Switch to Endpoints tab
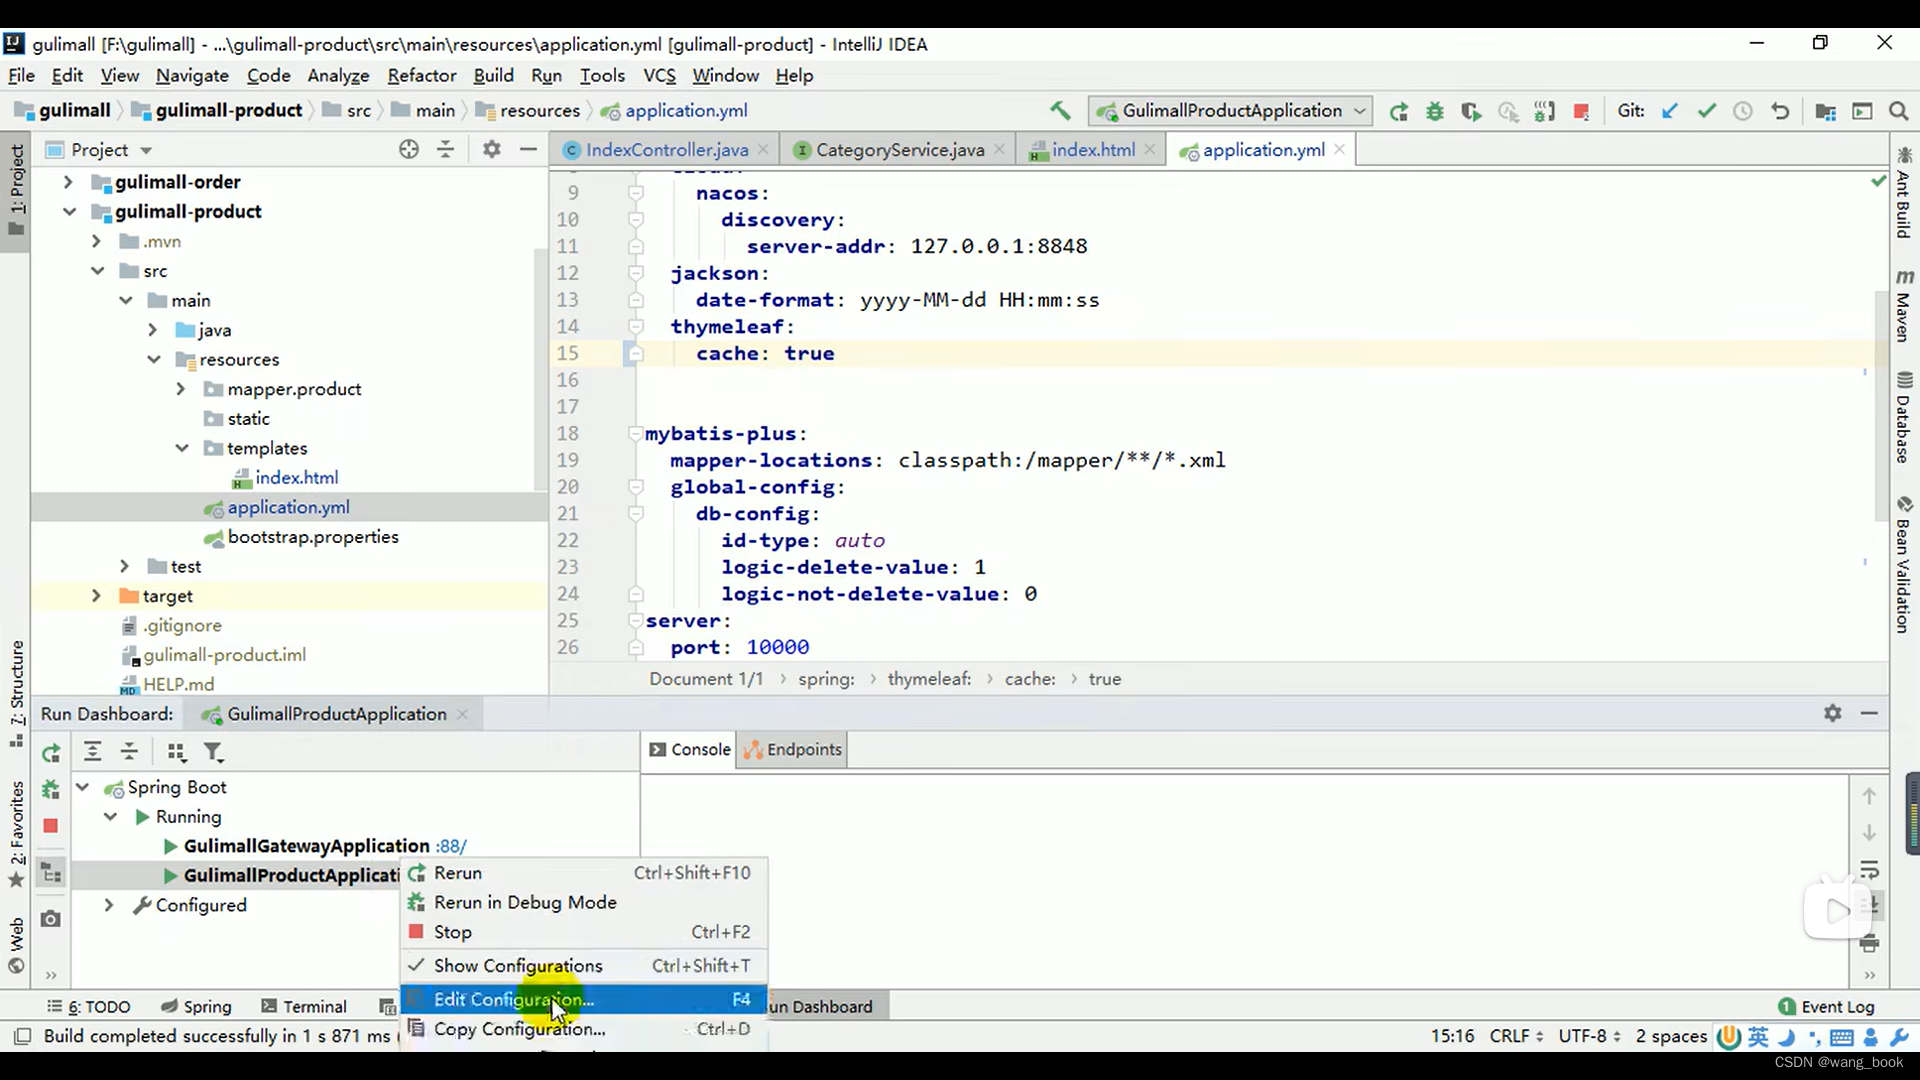Image resolution: width=1920 pixels, height=1080 pixels. point(793,749)
